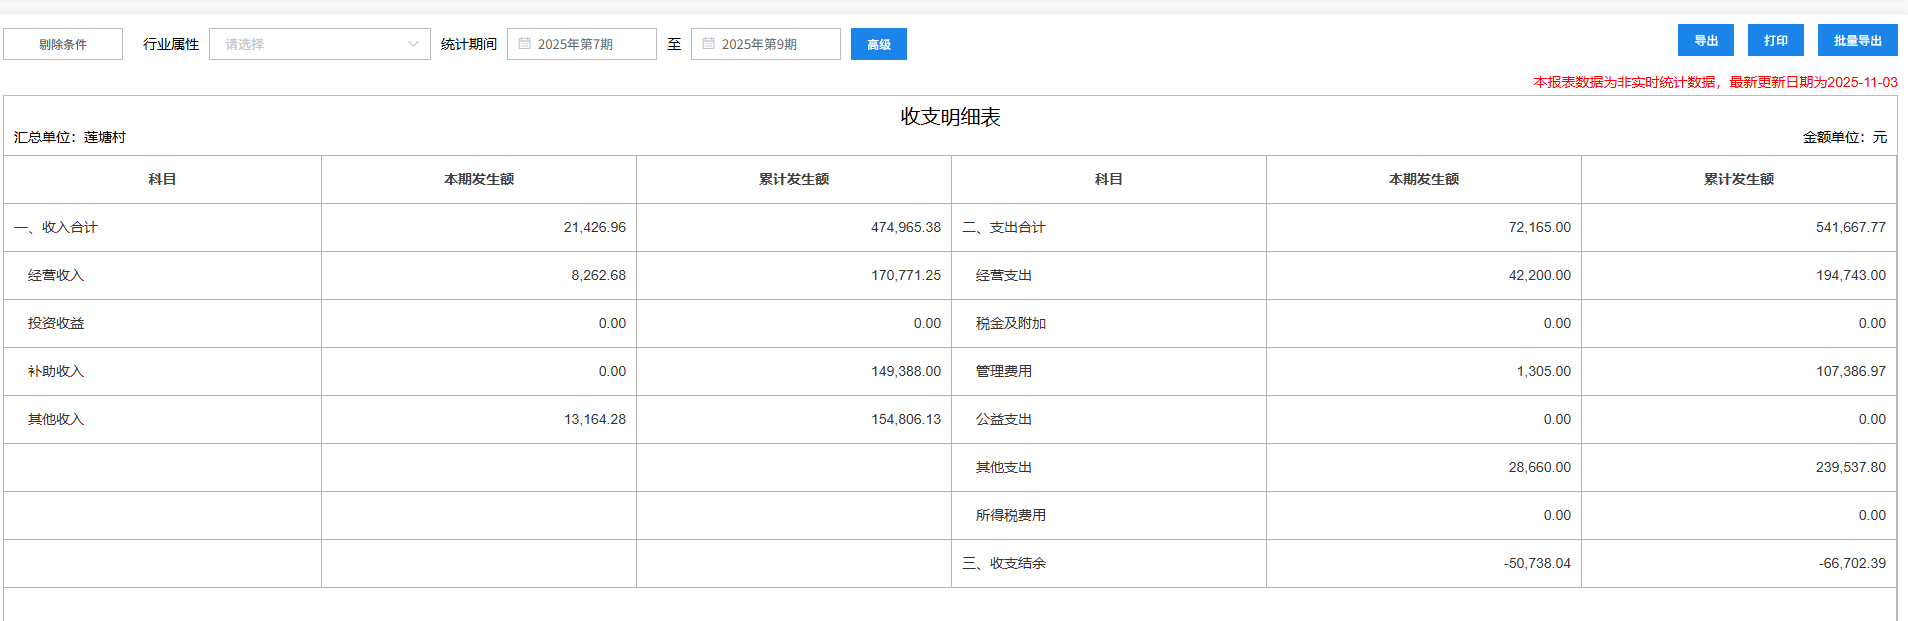
Task: Click the calendar icon in the 2025年第7期 field
Action: 524,44
